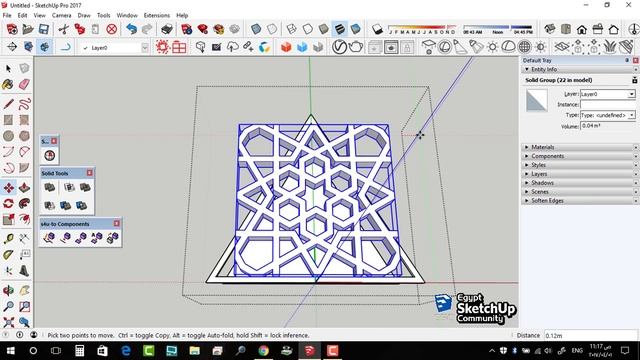The image size is (640, 360).
Task: Toggle the Wireframe style
Action: pyautogui.click(x=291, y=29)
